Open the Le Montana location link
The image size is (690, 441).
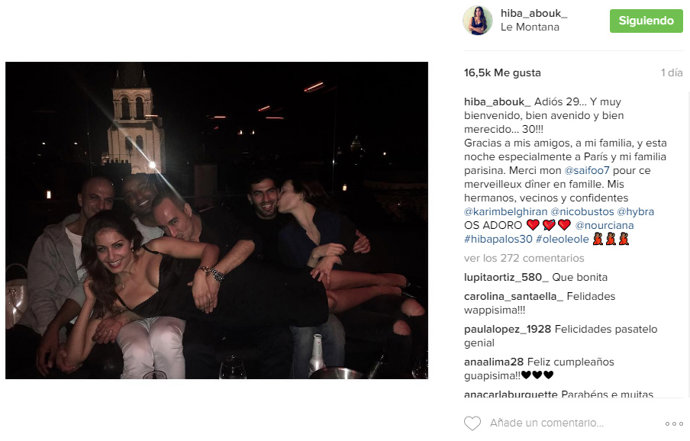point(530,27)
